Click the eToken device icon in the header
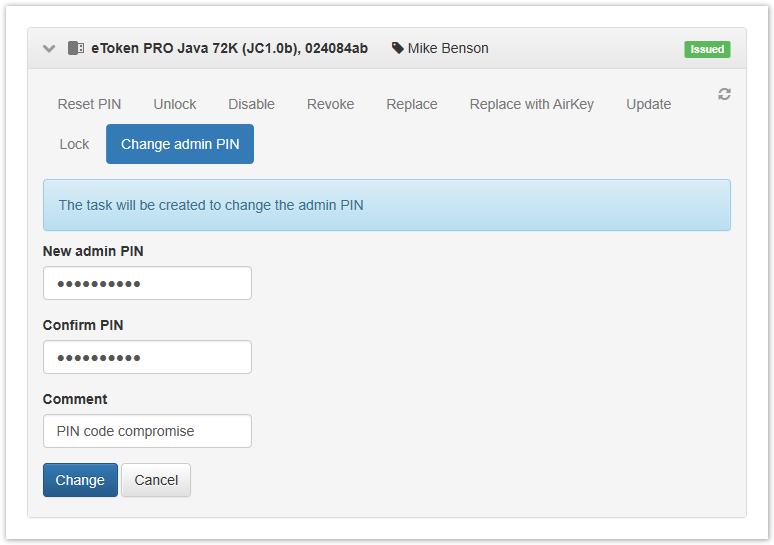This screenshot has width=774, height=545. (76, 48)
